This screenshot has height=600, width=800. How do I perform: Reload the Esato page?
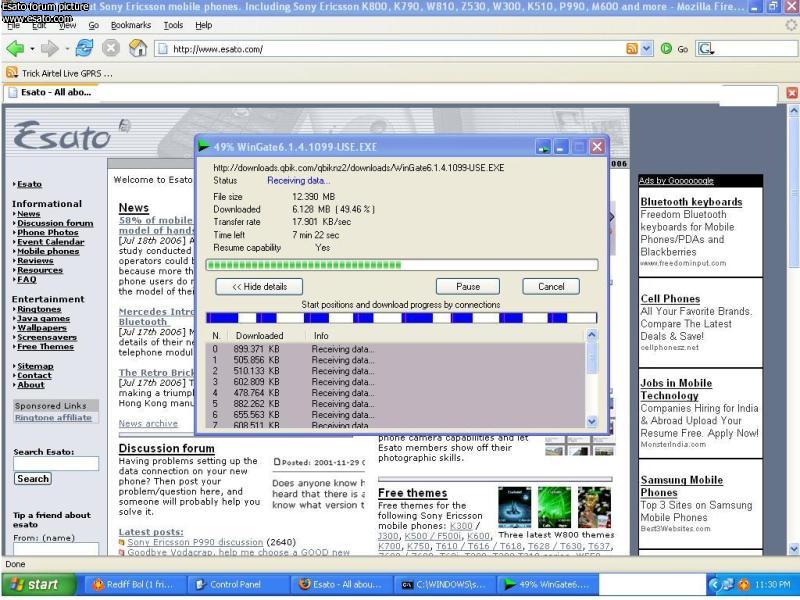(84, 48)
